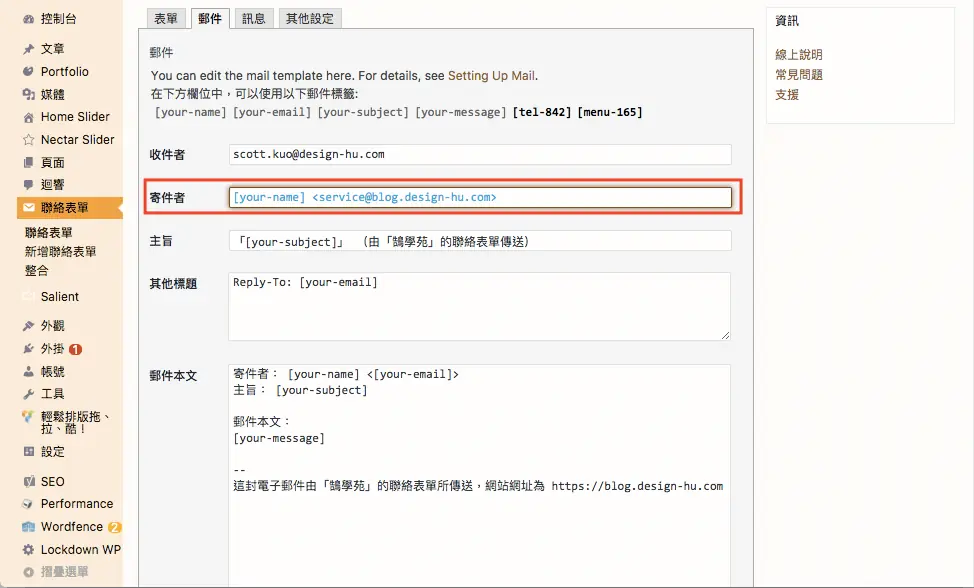Click the Wordfence shield icon
Screen dimensions: 974x588
(28, 527)
